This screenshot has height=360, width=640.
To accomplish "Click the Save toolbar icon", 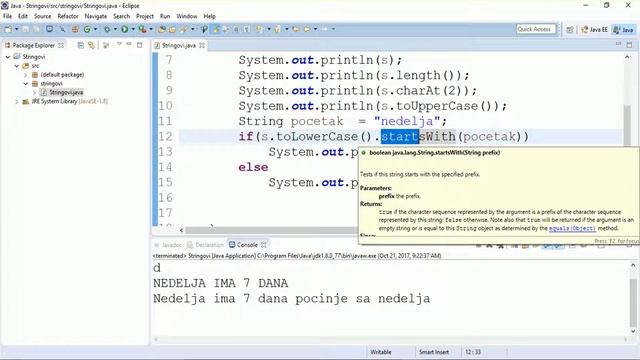I will pos(25,29).
